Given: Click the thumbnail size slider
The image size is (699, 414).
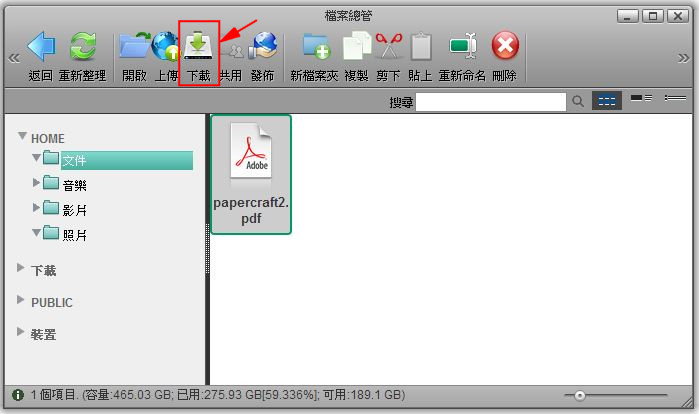Looking at the screenshot, I should [x=579, y=395].
